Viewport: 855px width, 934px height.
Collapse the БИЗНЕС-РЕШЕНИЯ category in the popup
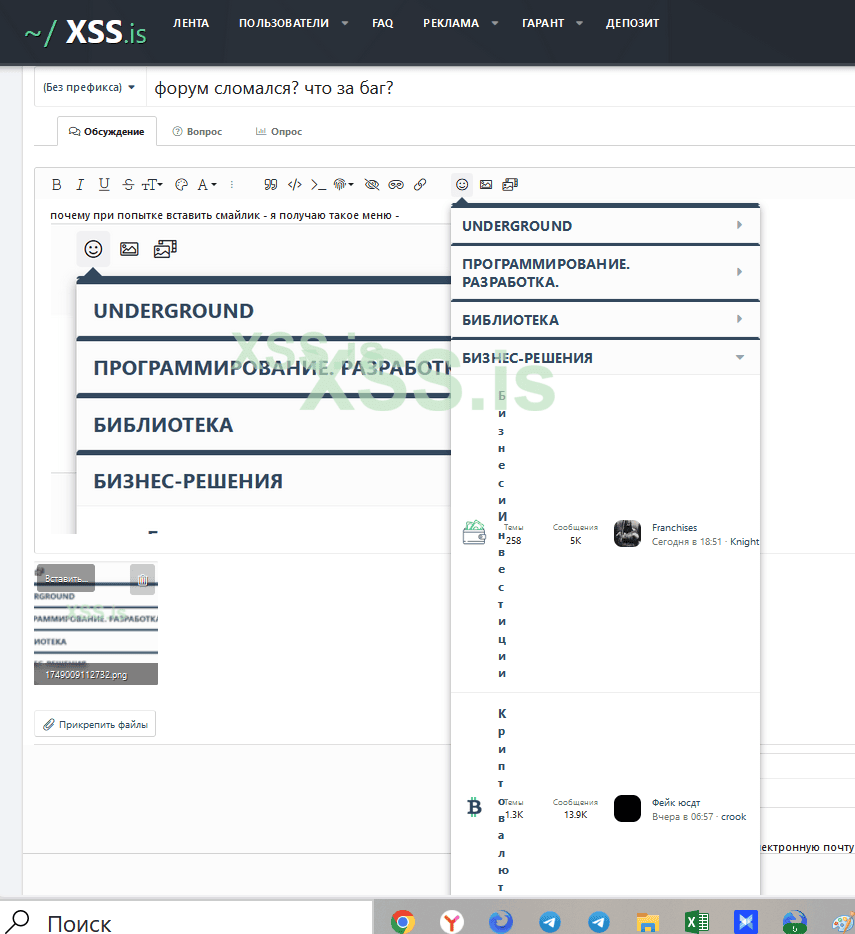pos(605,357)
